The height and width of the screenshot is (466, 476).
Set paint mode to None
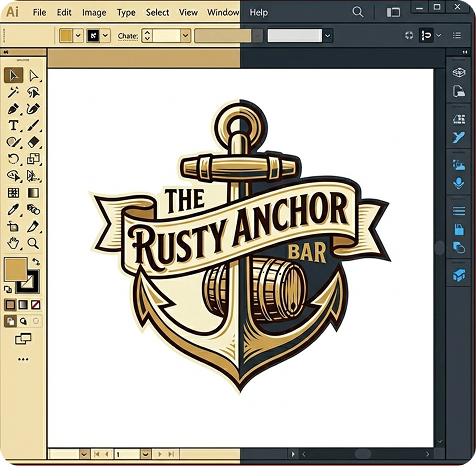[x=36, y=305]
